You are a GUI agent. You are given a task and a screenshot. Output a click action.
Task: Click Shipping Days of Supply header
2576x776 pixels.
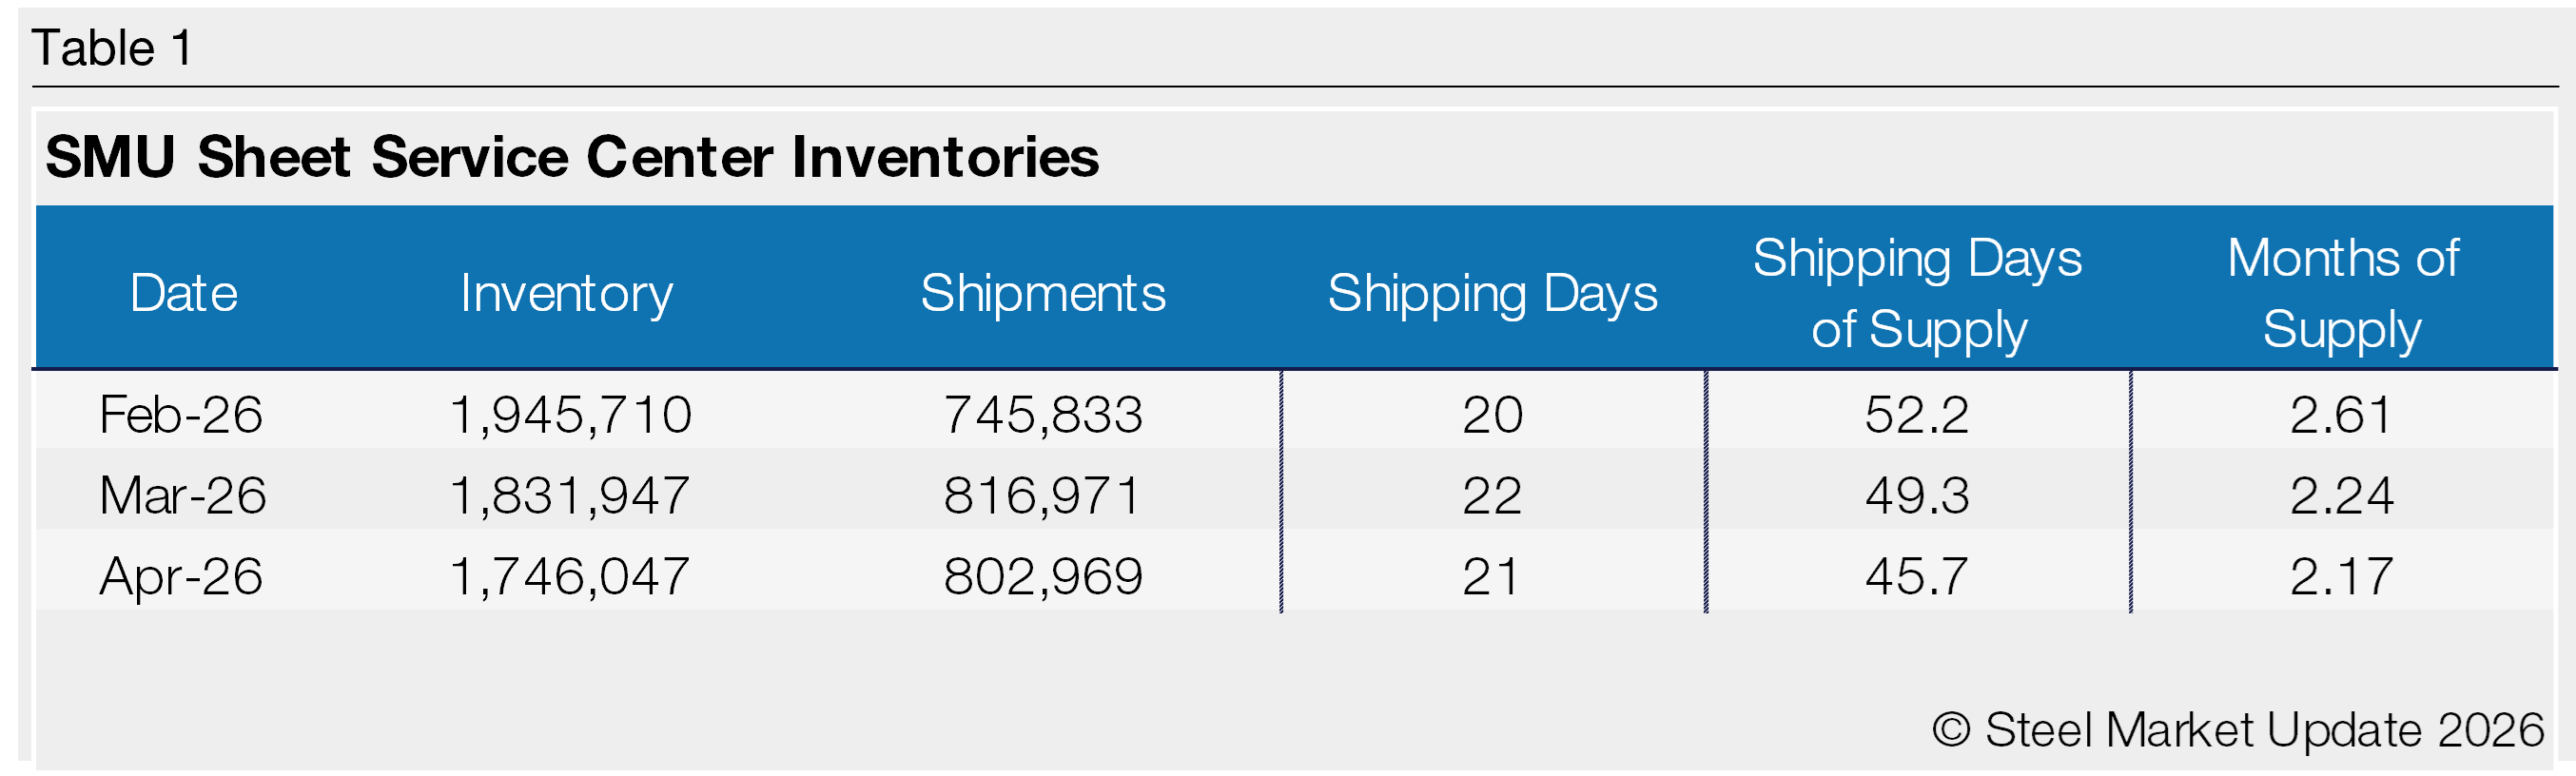click(x=1917, y=293)
